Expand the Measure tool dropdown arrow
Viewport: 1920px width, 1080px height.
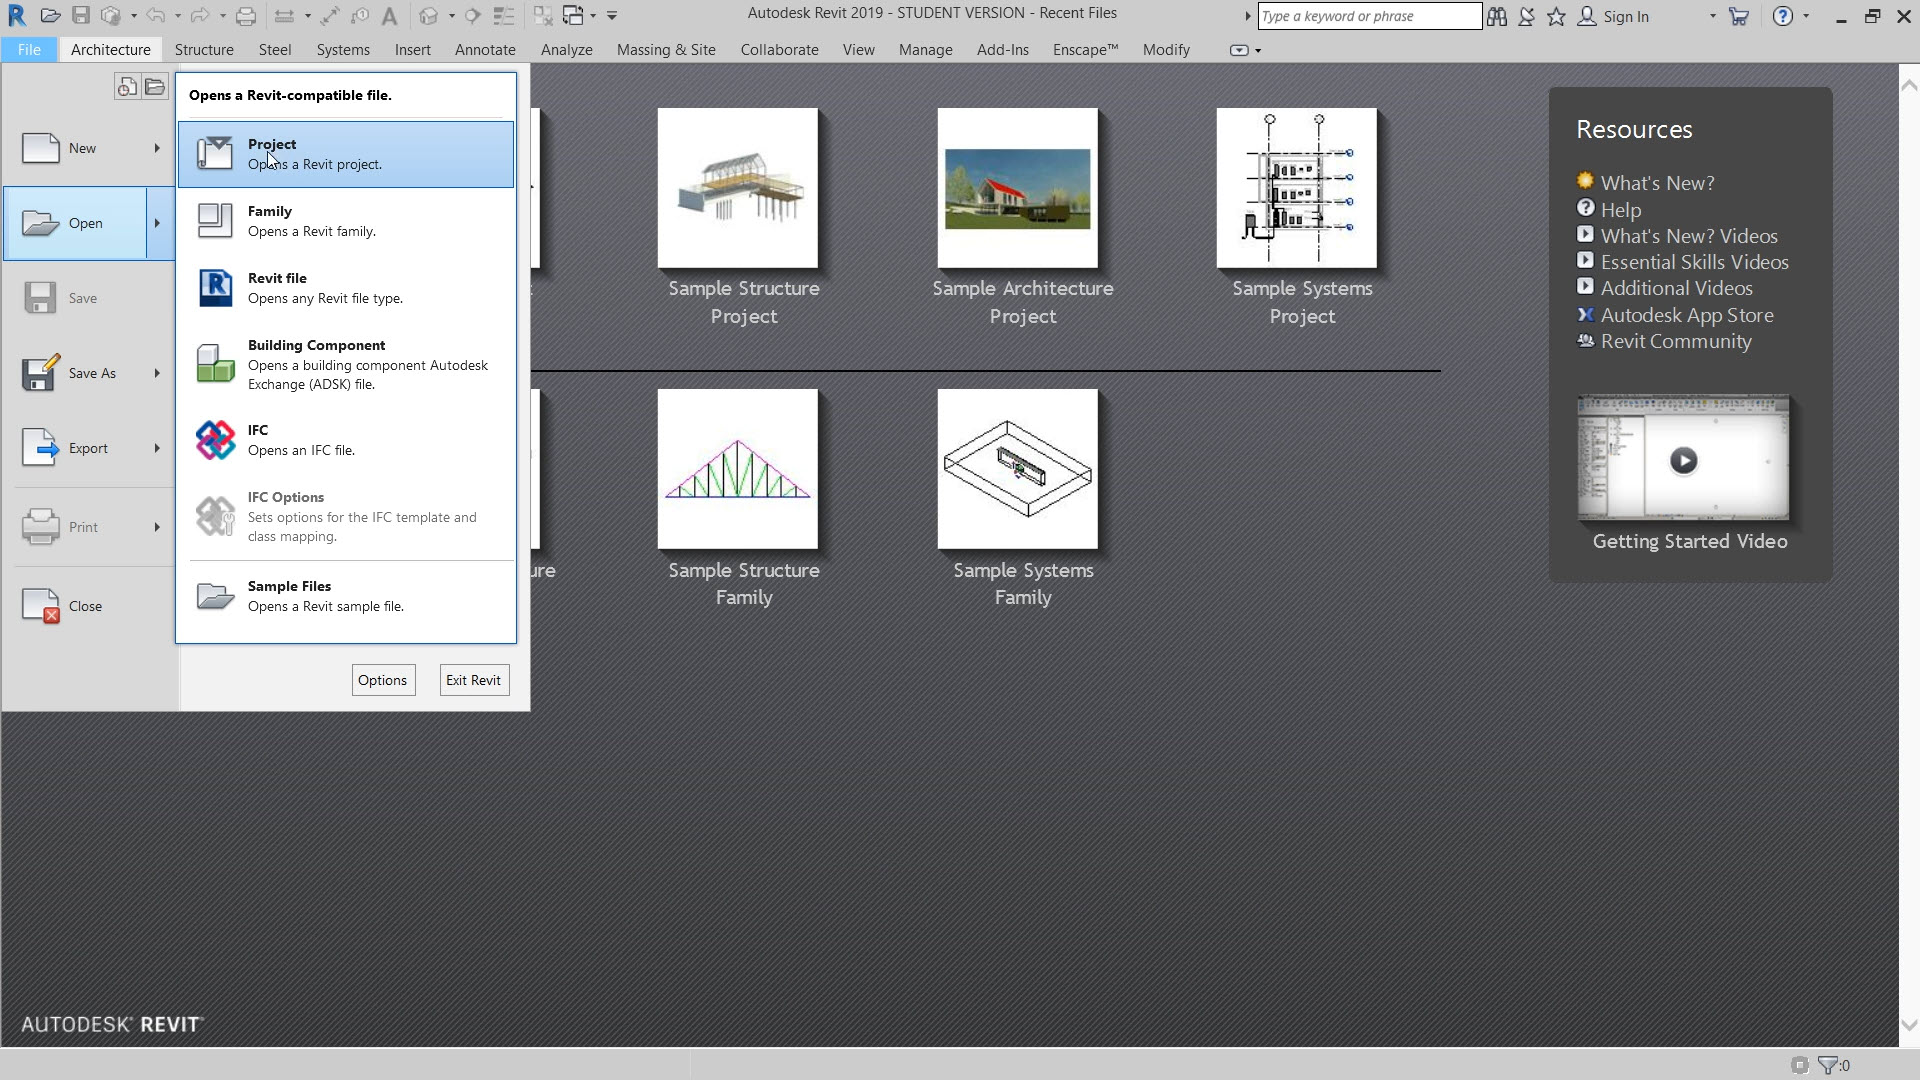coord(307,16)
